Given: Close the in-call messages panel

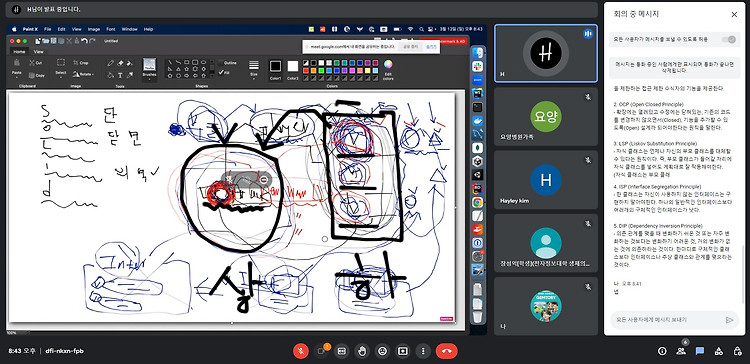Looking at the screenshot, I should 734,14.
